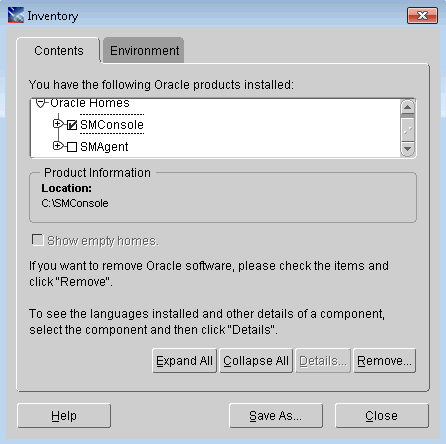
Task: Open the Details... dialog button
Action: [323, 361]
